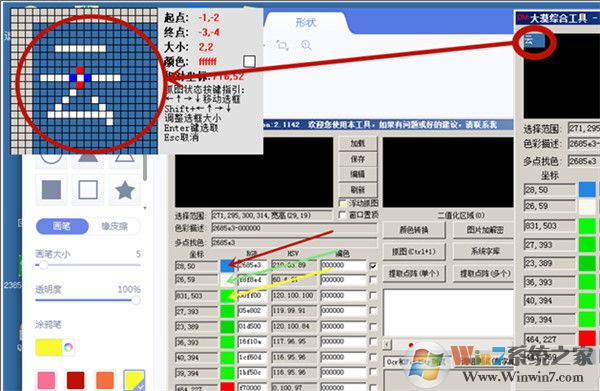Click the shapes panel vertical scrollbar
This screenshot has height=391, width=600.
coord(145,168)
